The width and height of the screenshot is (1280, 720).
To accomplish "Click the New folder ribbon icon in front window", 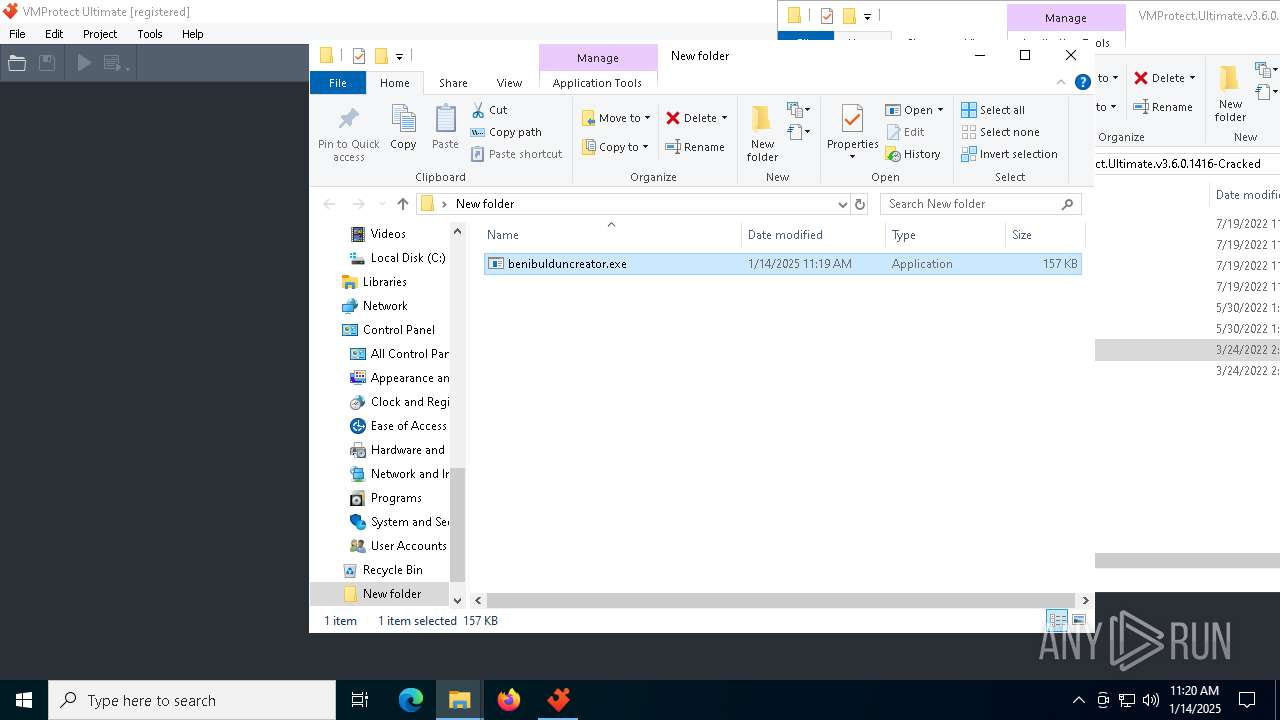I will pos(762,119).
